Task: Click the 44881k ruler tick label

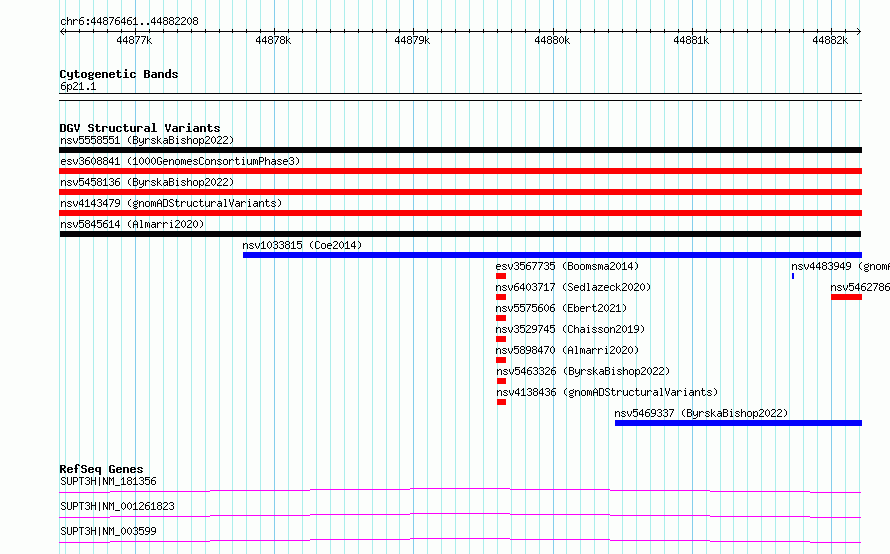Action: (x=691, y=40)
